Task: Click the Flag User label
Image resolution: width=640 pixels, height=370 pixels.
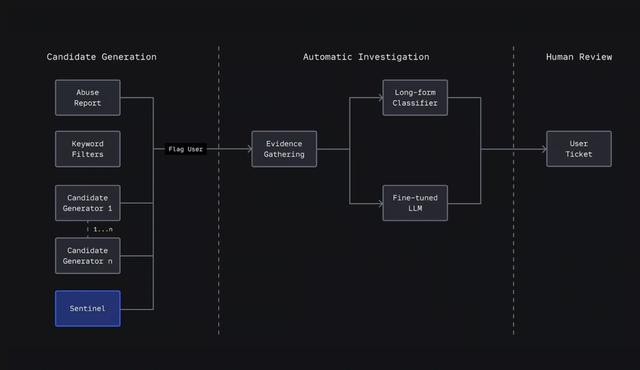Action: tap(185, 149)
